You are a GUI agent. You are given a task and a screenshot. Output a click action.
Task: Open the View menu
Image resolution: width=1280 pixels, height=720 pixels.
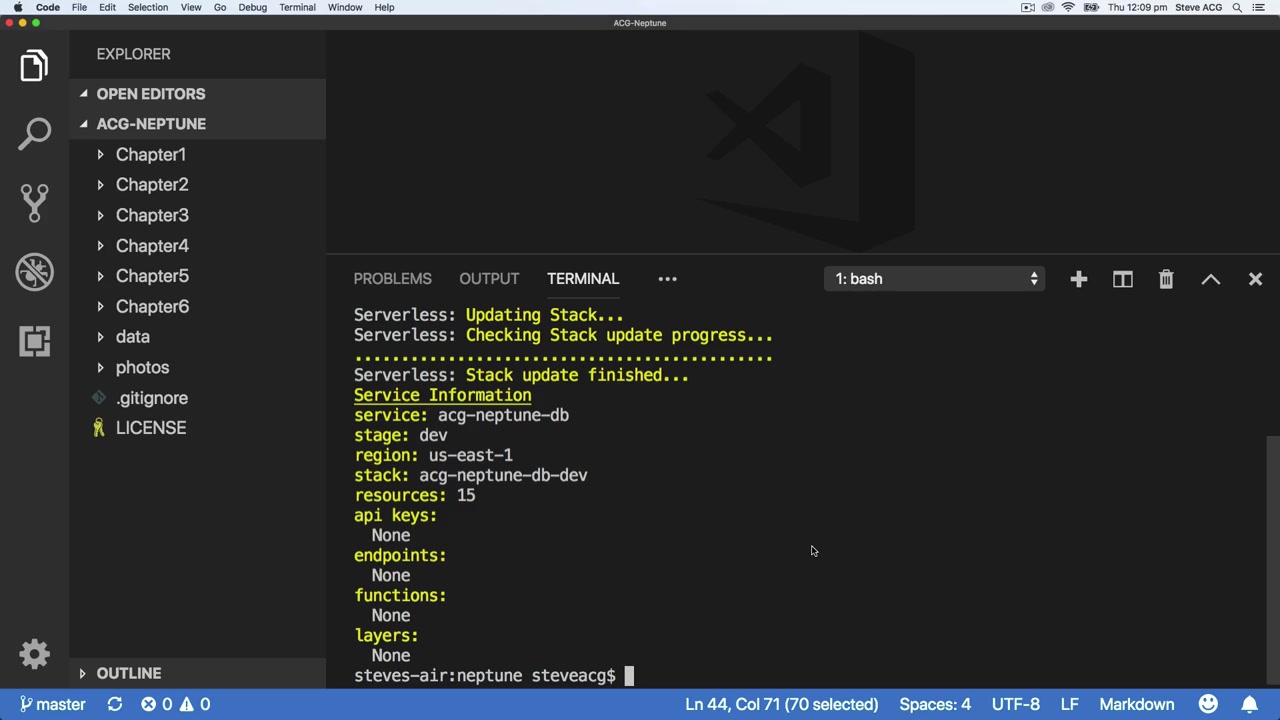[x=190, y=7]
